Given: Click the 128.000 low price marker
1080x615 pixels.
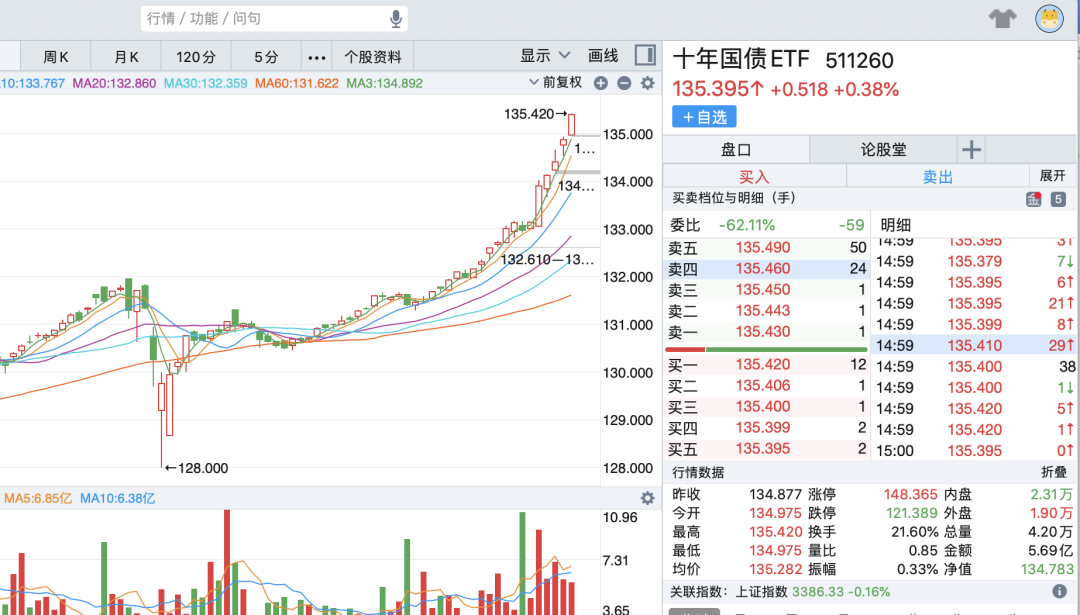Looking at the screenshot, I should point(197,468).
